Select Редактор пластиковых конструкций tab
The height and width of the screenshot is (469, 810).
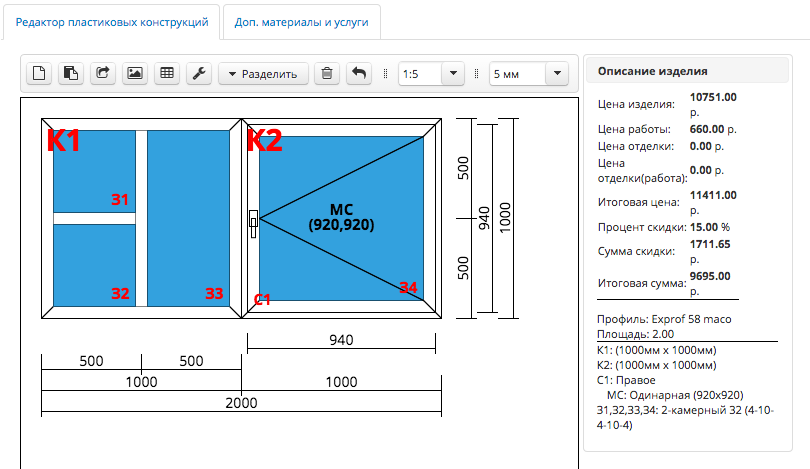[x=111, y=21]
